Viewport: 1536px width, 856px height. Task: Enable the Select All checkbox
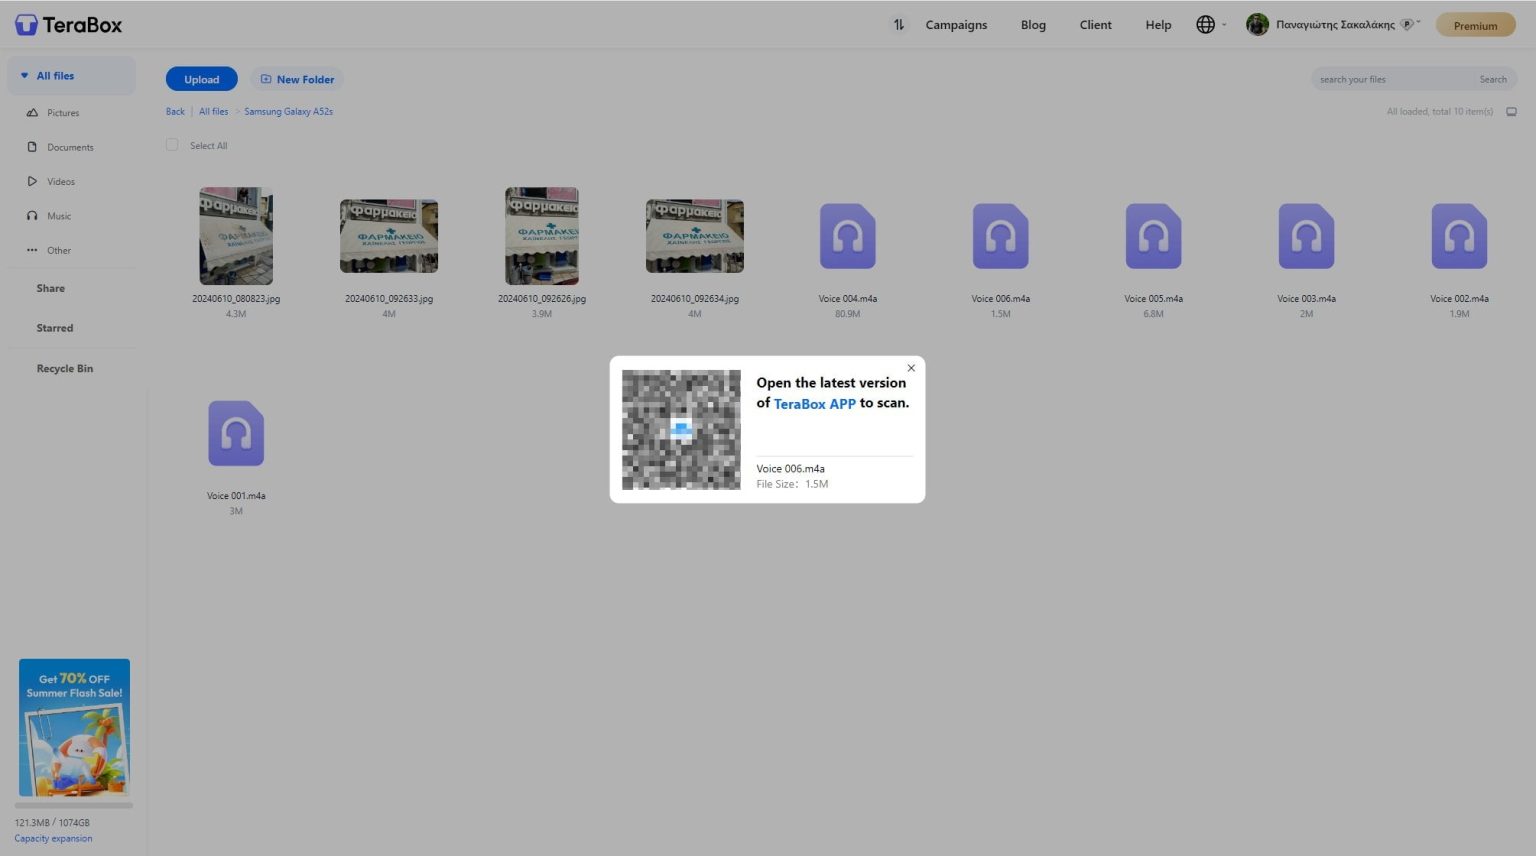pos(171,145)
